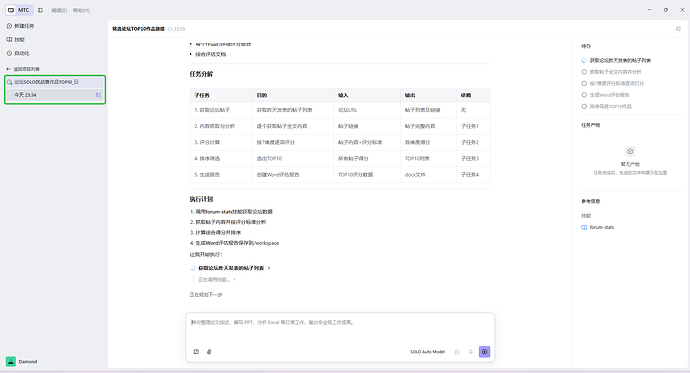
Task: Expand the 正在调用技能 sub-step
Action: click(x=217, y=279)
